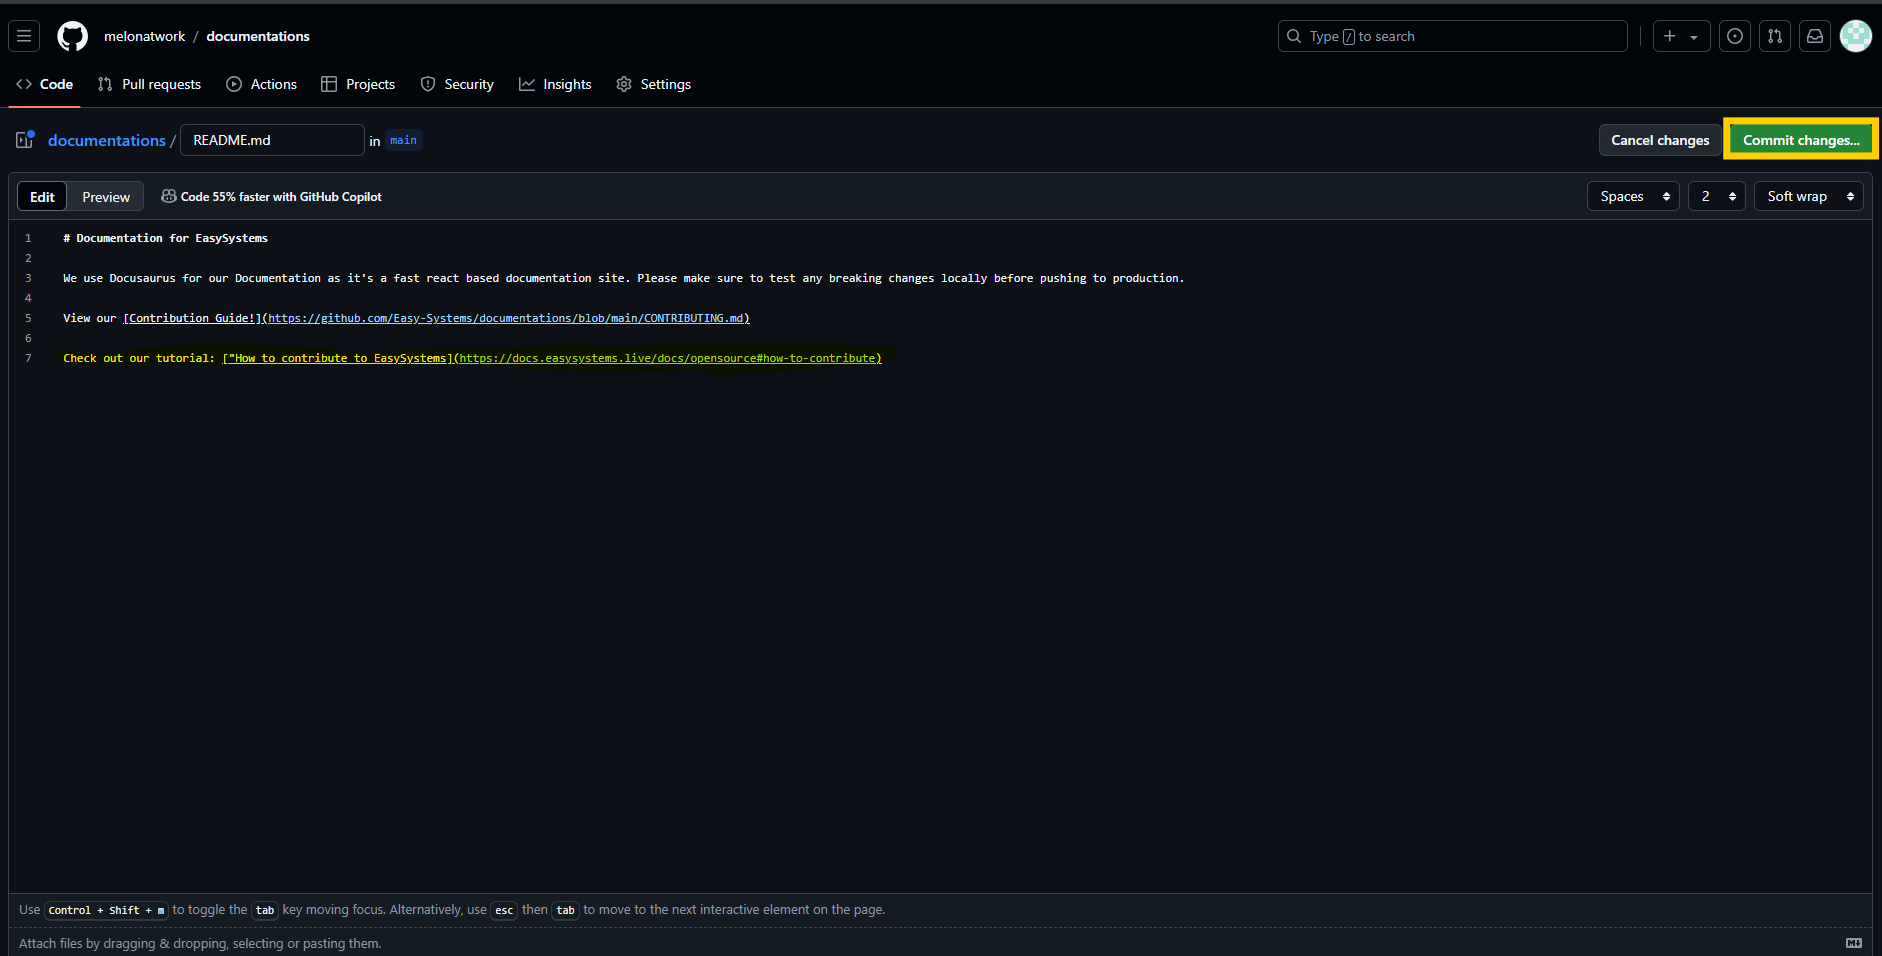Open the notifications inbox icon
Screen dimensions: 1882x956
click(x=1815, y=36)
